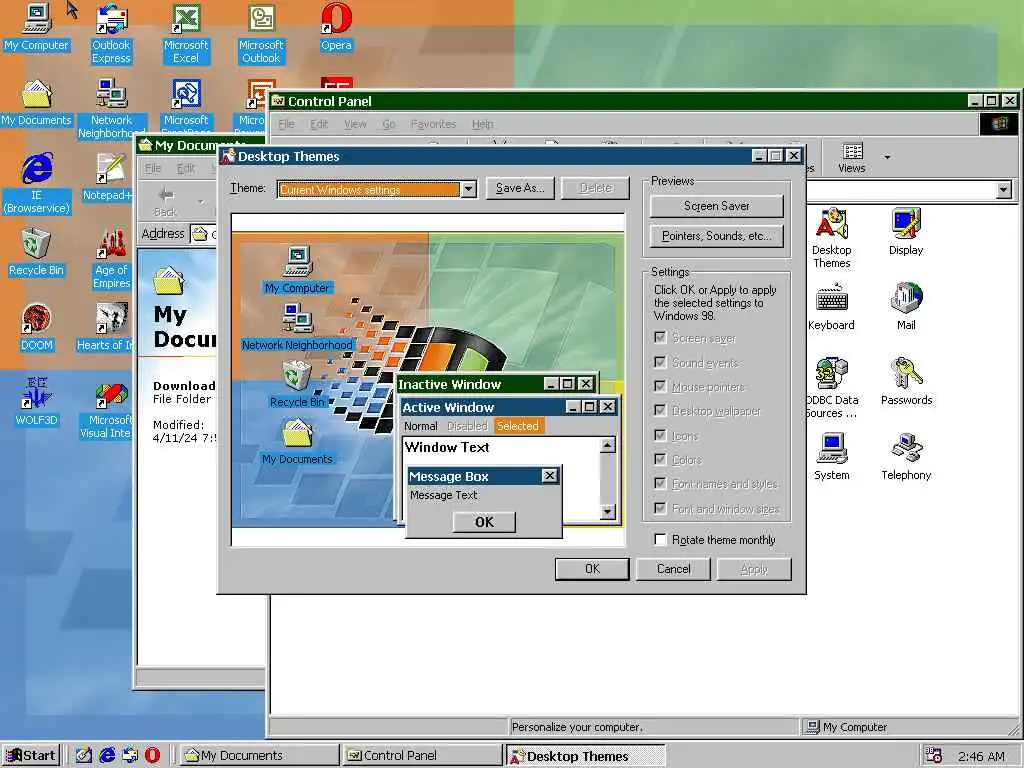Click the Back button in My Documents window
Viewport: 1024px width, 768px height.
tap(165, 202)
